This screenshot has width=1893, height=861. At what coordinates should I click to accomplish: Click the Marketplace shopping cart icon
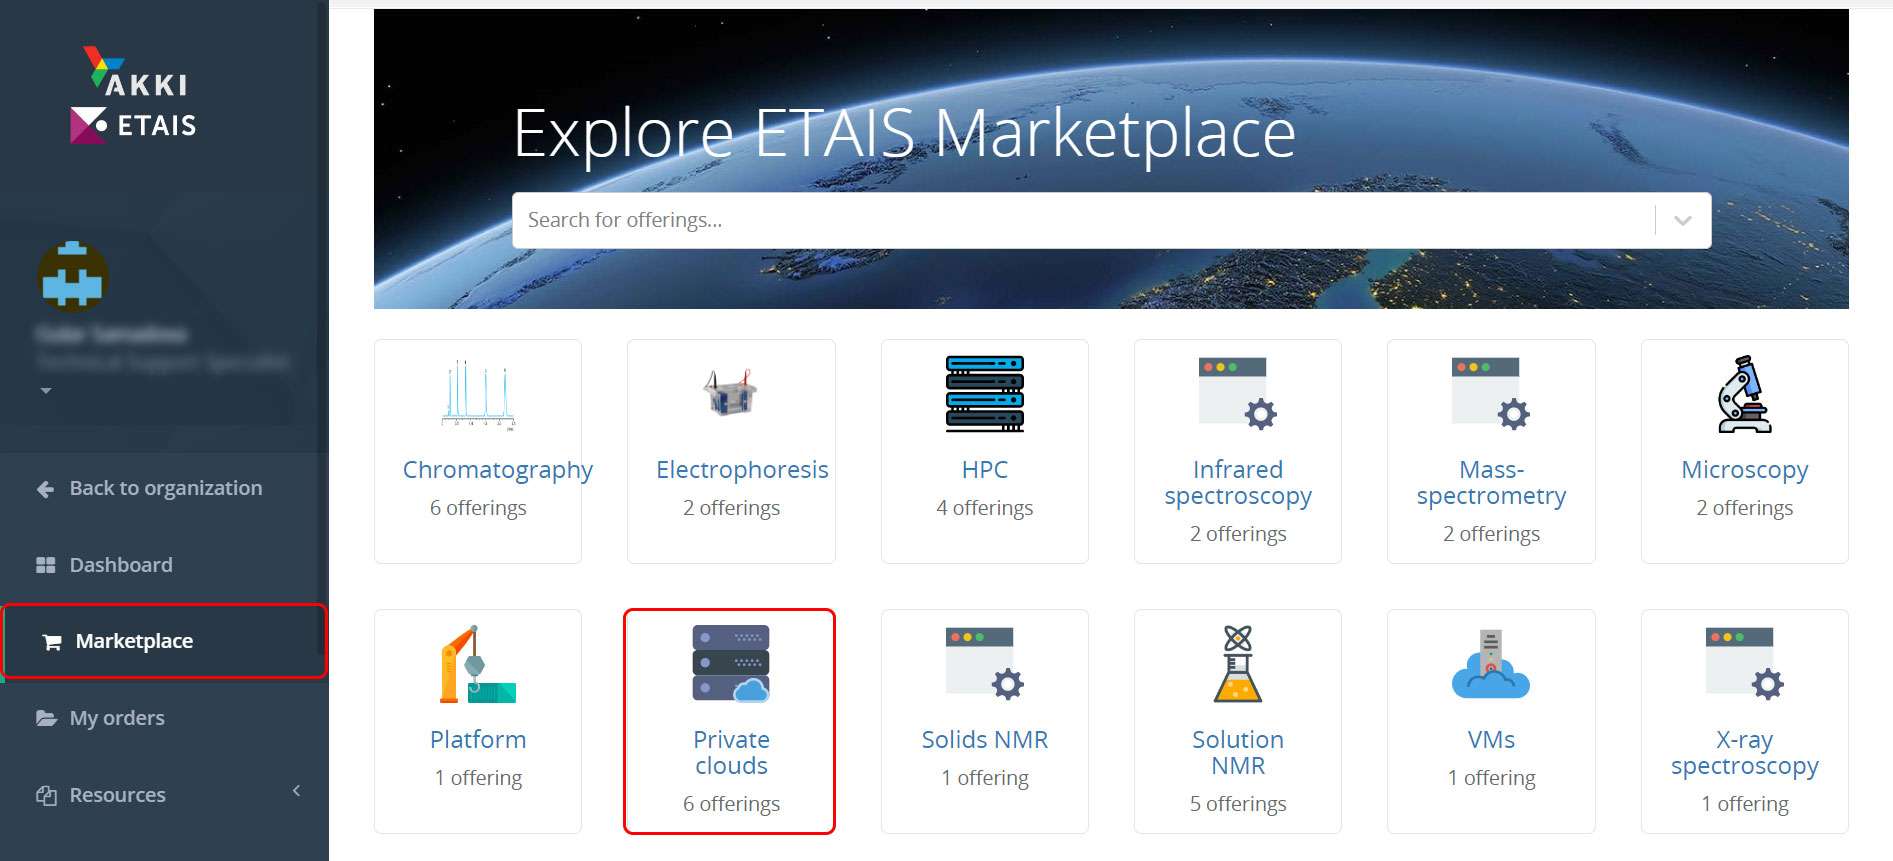(x=52, y=642)
